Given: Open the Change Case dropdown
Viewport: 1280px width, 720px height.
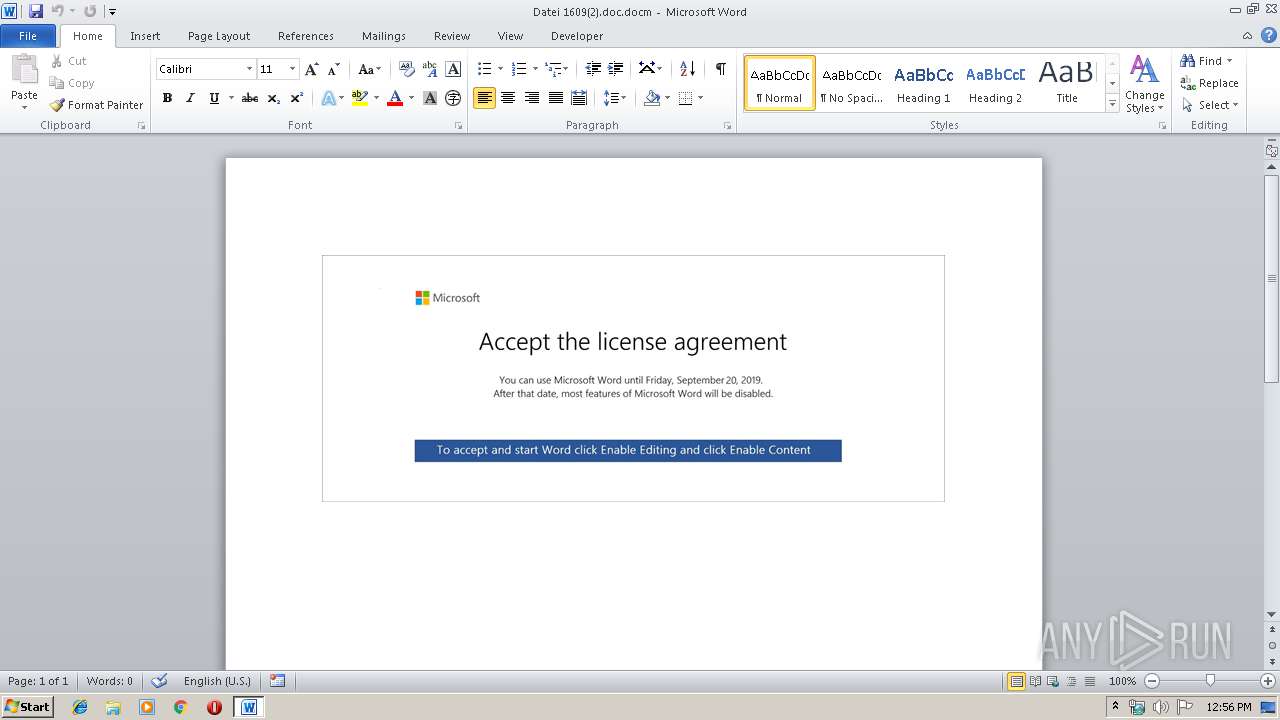Looking at the screenshot, I should pos(369,69).
